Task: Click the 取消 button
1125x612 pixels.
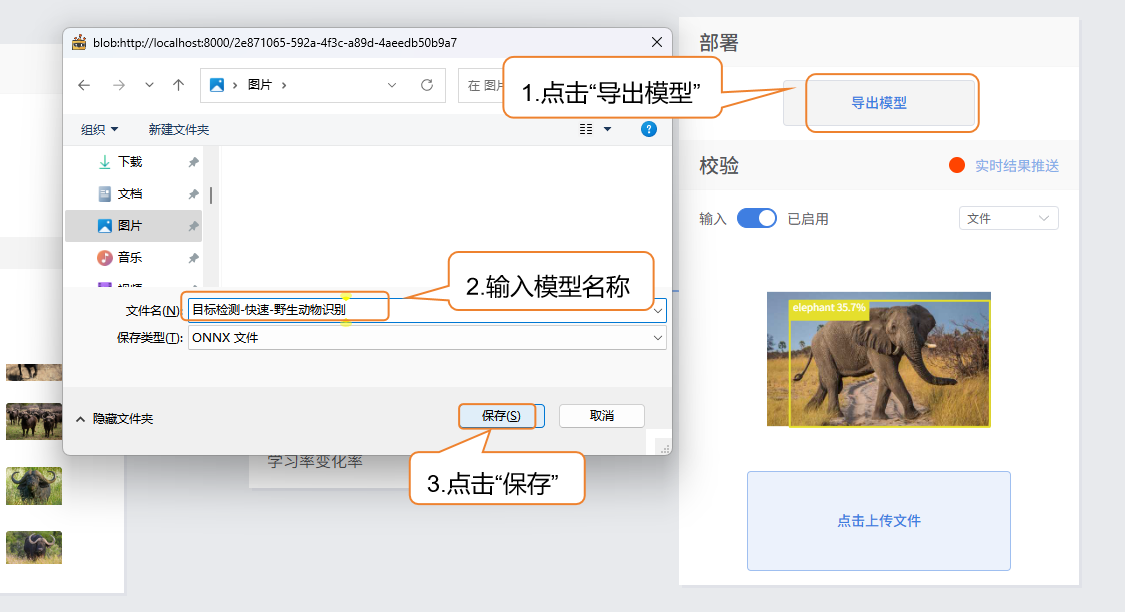Action: [x=601, y=416]
